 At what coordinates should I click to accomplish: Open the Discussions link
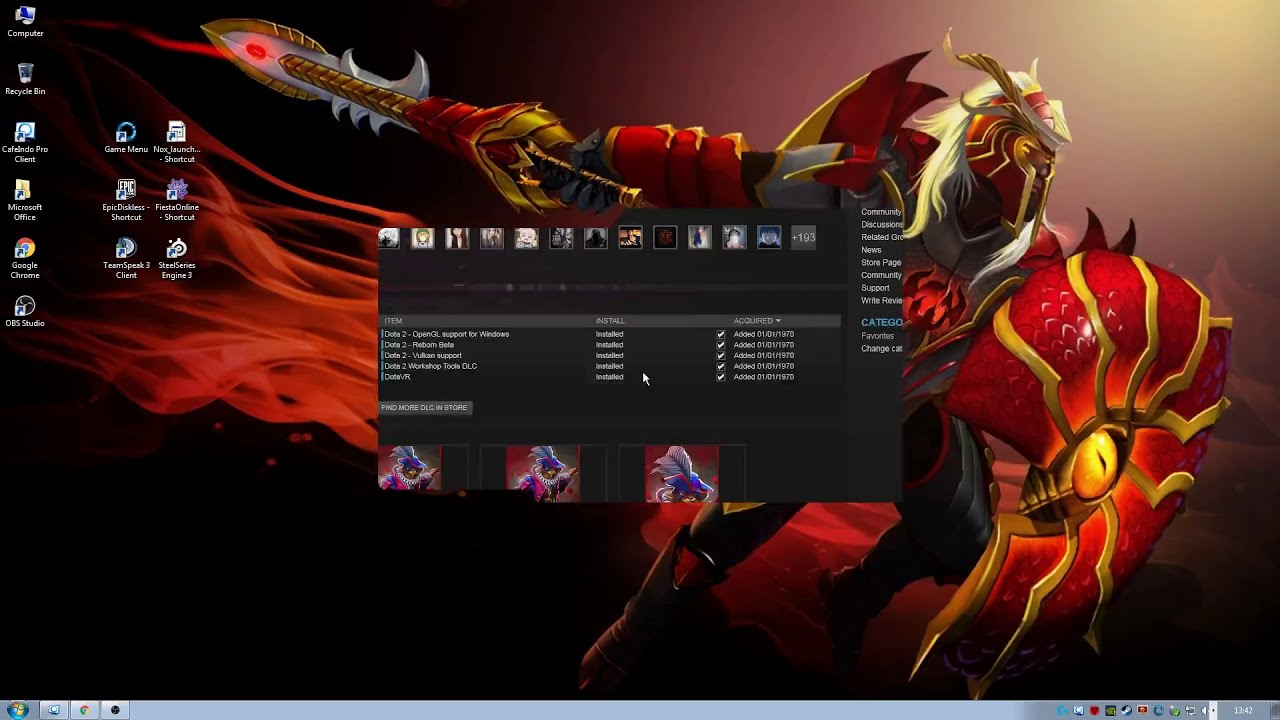pos(882,224)
